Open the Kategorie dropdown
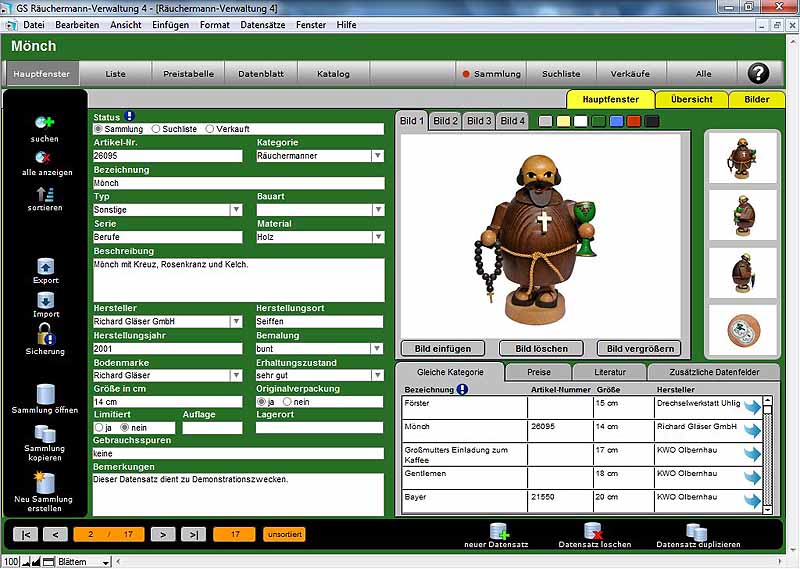The height and width of the screenshot is (569, 800). pyautogui.click(x=377, y=156)
